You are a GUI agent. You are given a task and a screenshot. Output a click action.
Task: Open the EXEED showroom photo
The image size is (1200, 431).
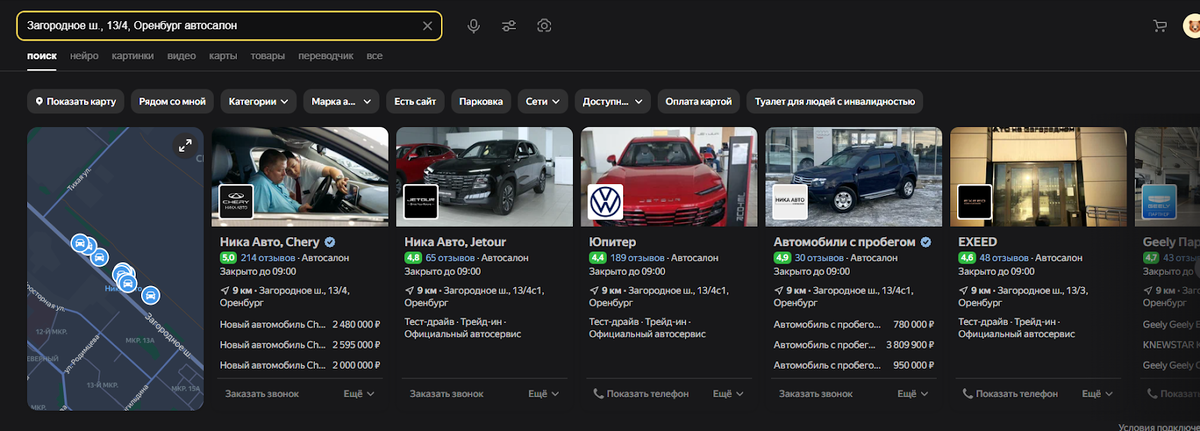(1038, 176)
